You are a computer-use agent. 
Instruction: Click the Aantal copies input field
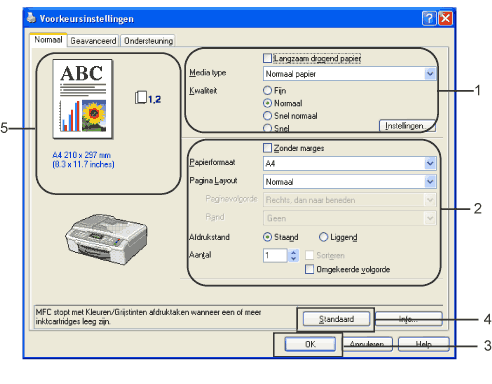click(x=275, y=256)
